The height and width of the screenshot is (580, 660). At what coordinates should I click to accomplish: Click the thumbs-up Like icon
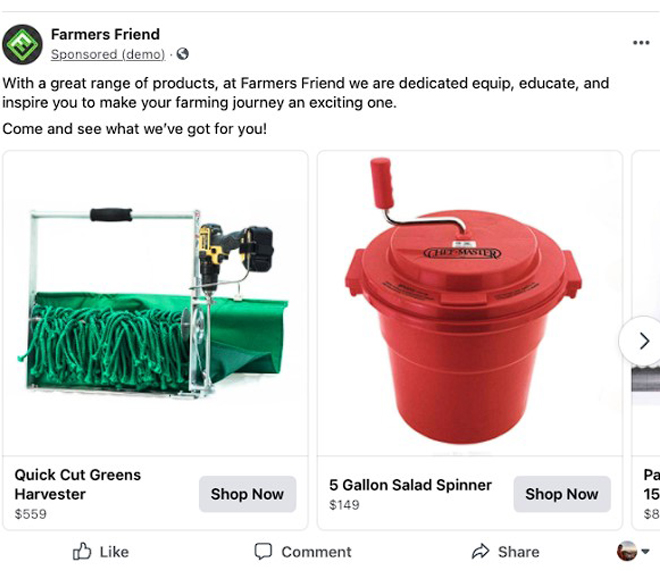point(83,551)
